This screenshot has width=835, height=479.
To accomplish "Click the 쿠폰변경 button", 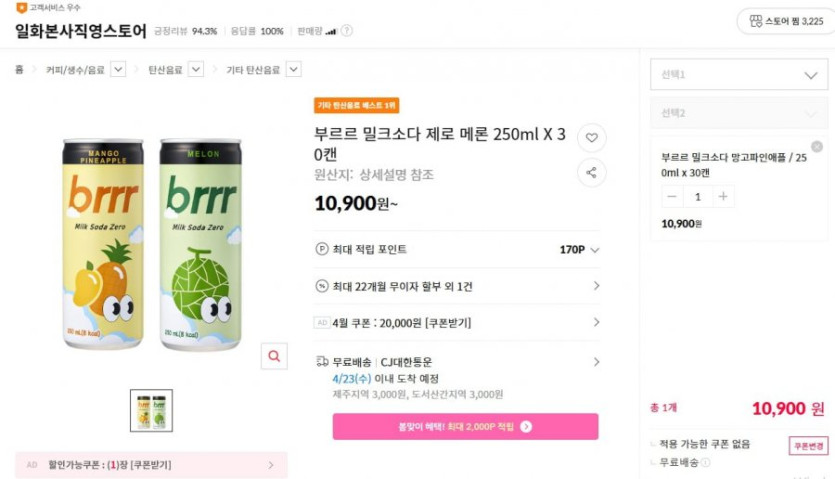I will click(807, 446).
